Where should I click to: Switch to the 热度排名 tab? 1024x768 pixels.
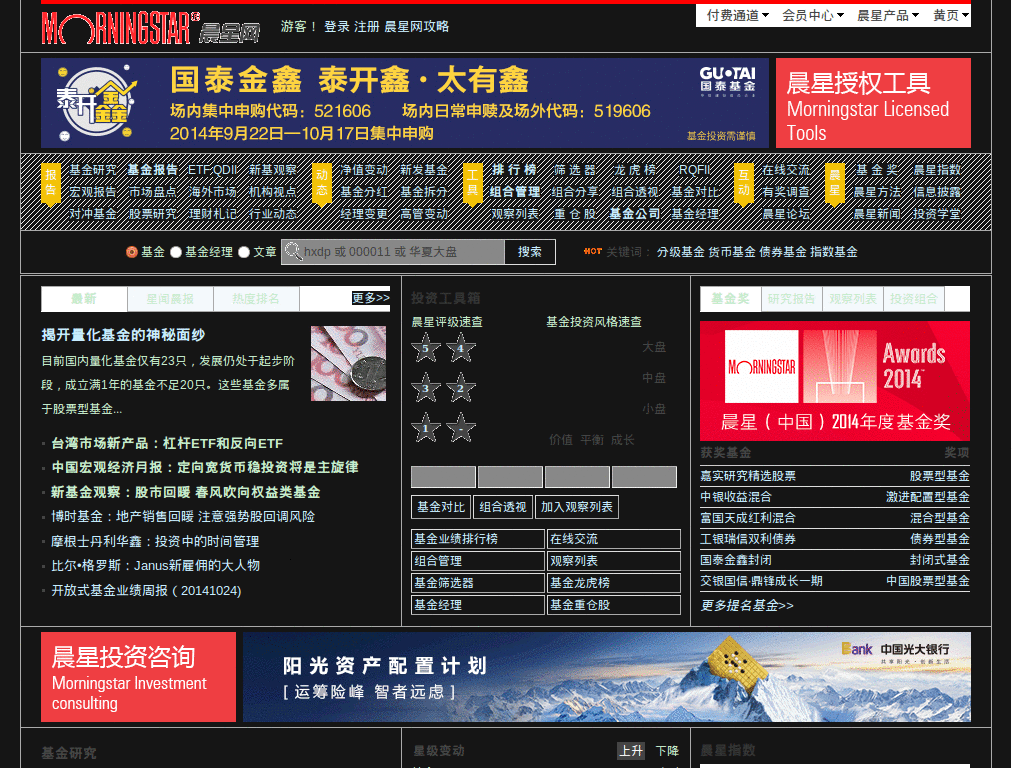click(x=256, y=299)
